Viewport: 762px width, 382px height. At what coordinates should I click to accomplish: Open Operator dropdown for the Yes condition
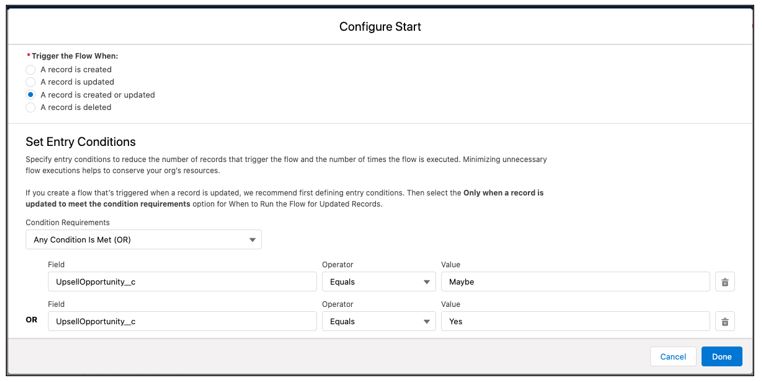point(379,321)
